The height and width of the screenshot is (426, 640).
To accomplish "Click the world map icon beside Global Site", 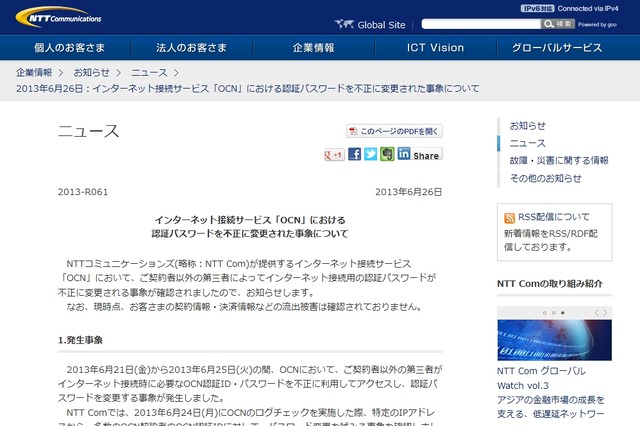I will 344,24.
